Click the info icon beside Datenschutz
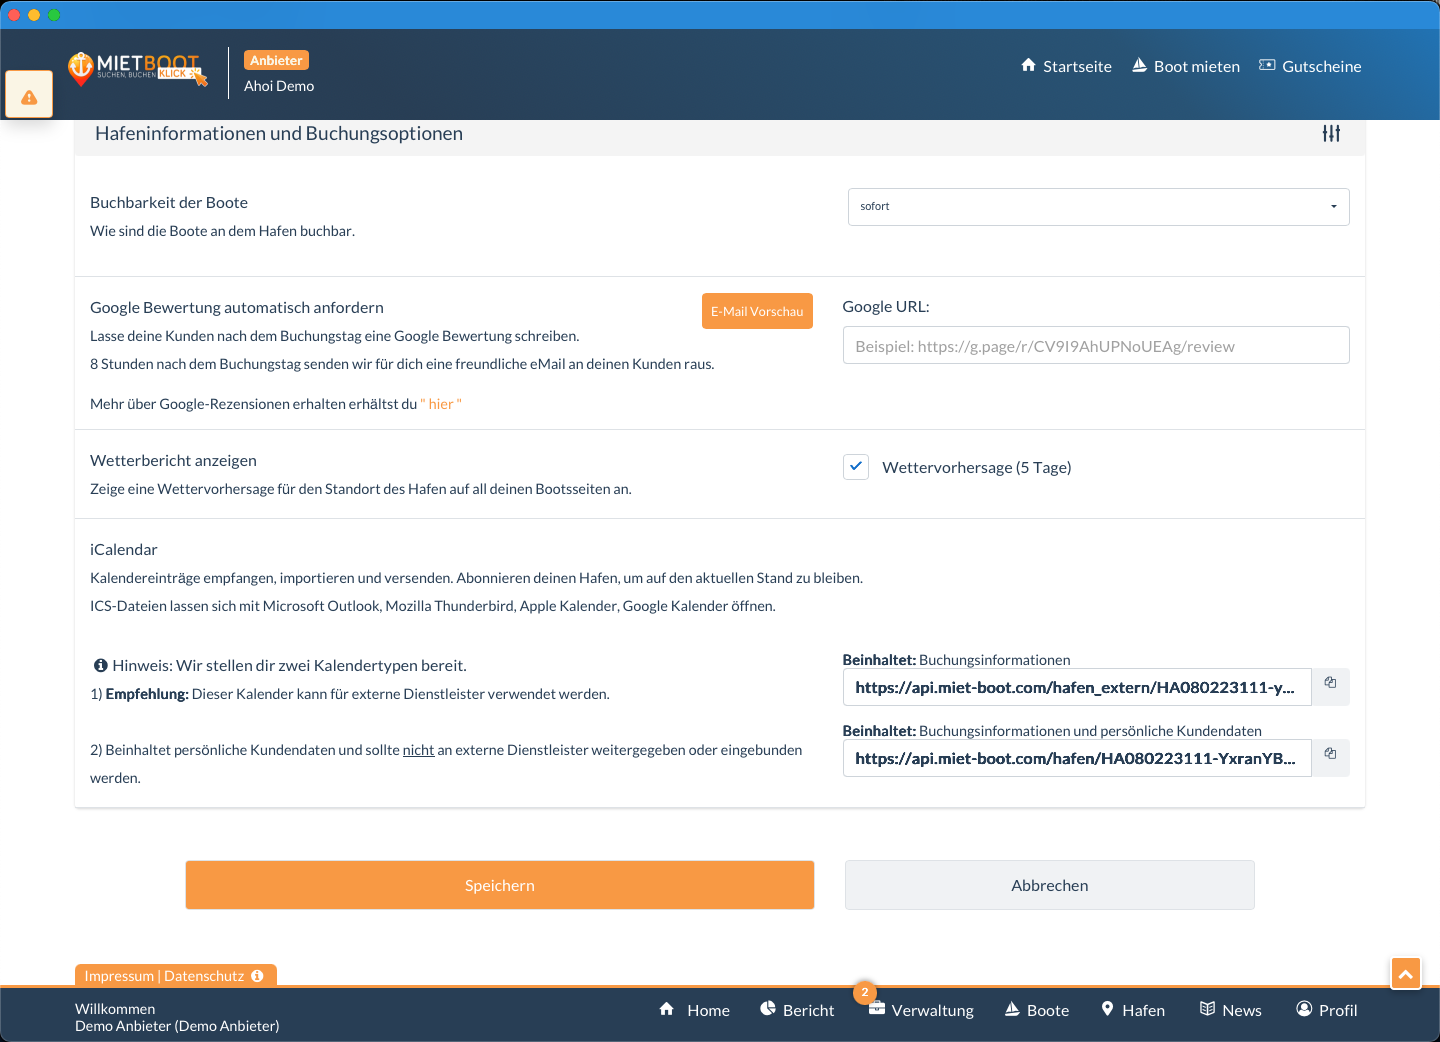Viewport: 1440px width, 1042px height. 258,976
